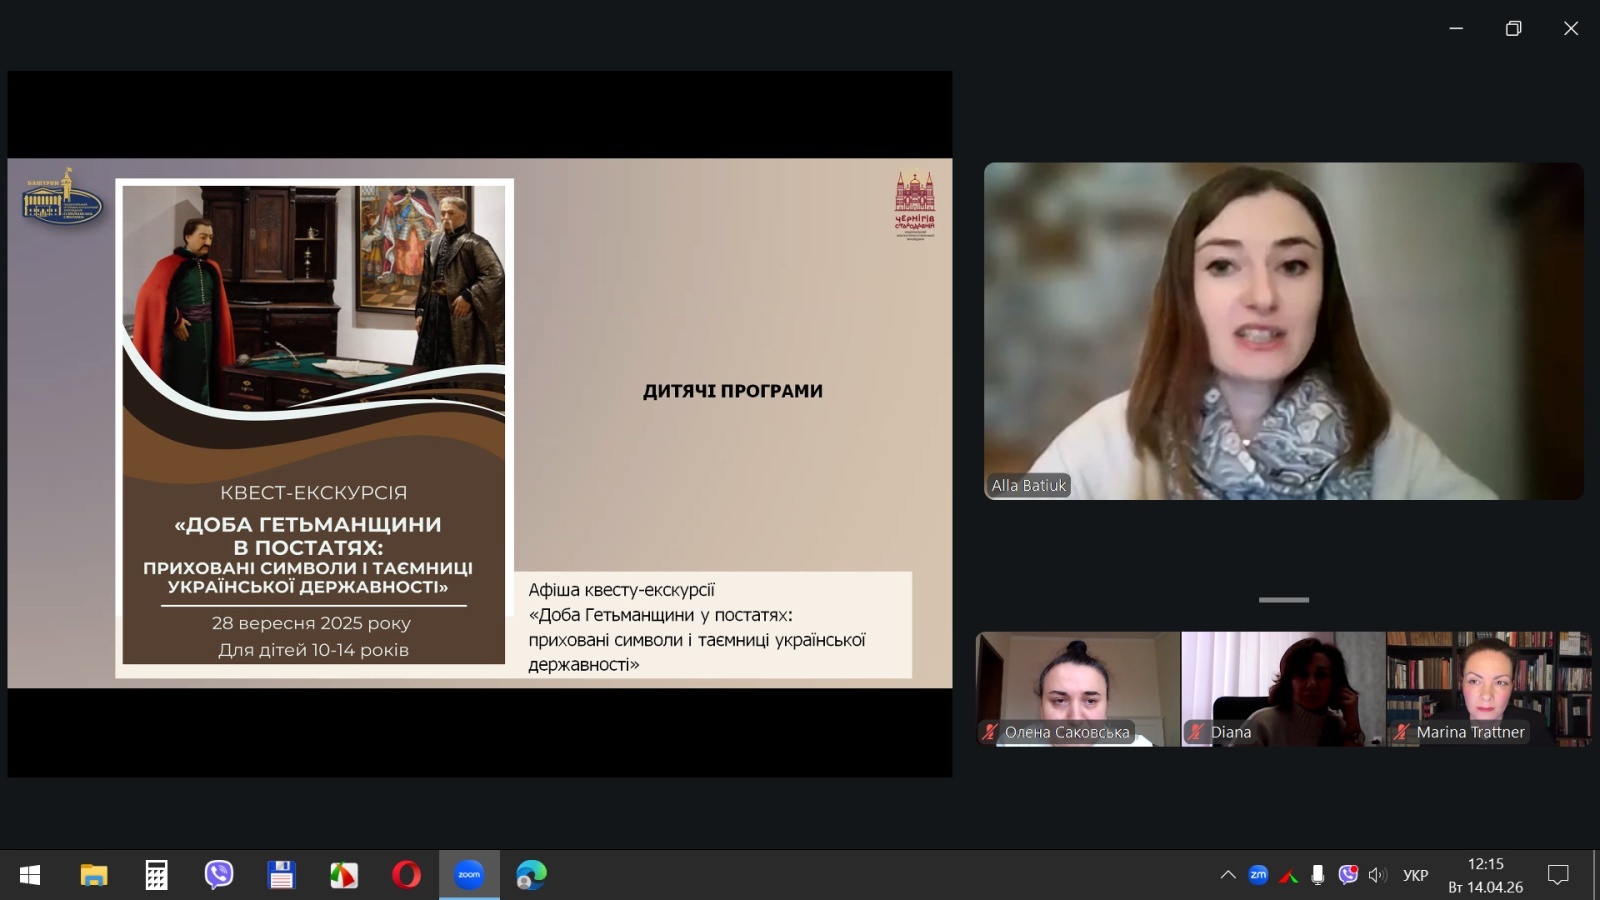1600x900 pixels.
Task: Click muted mic icon on Олена Саковська
Action: tap(990, 732)
